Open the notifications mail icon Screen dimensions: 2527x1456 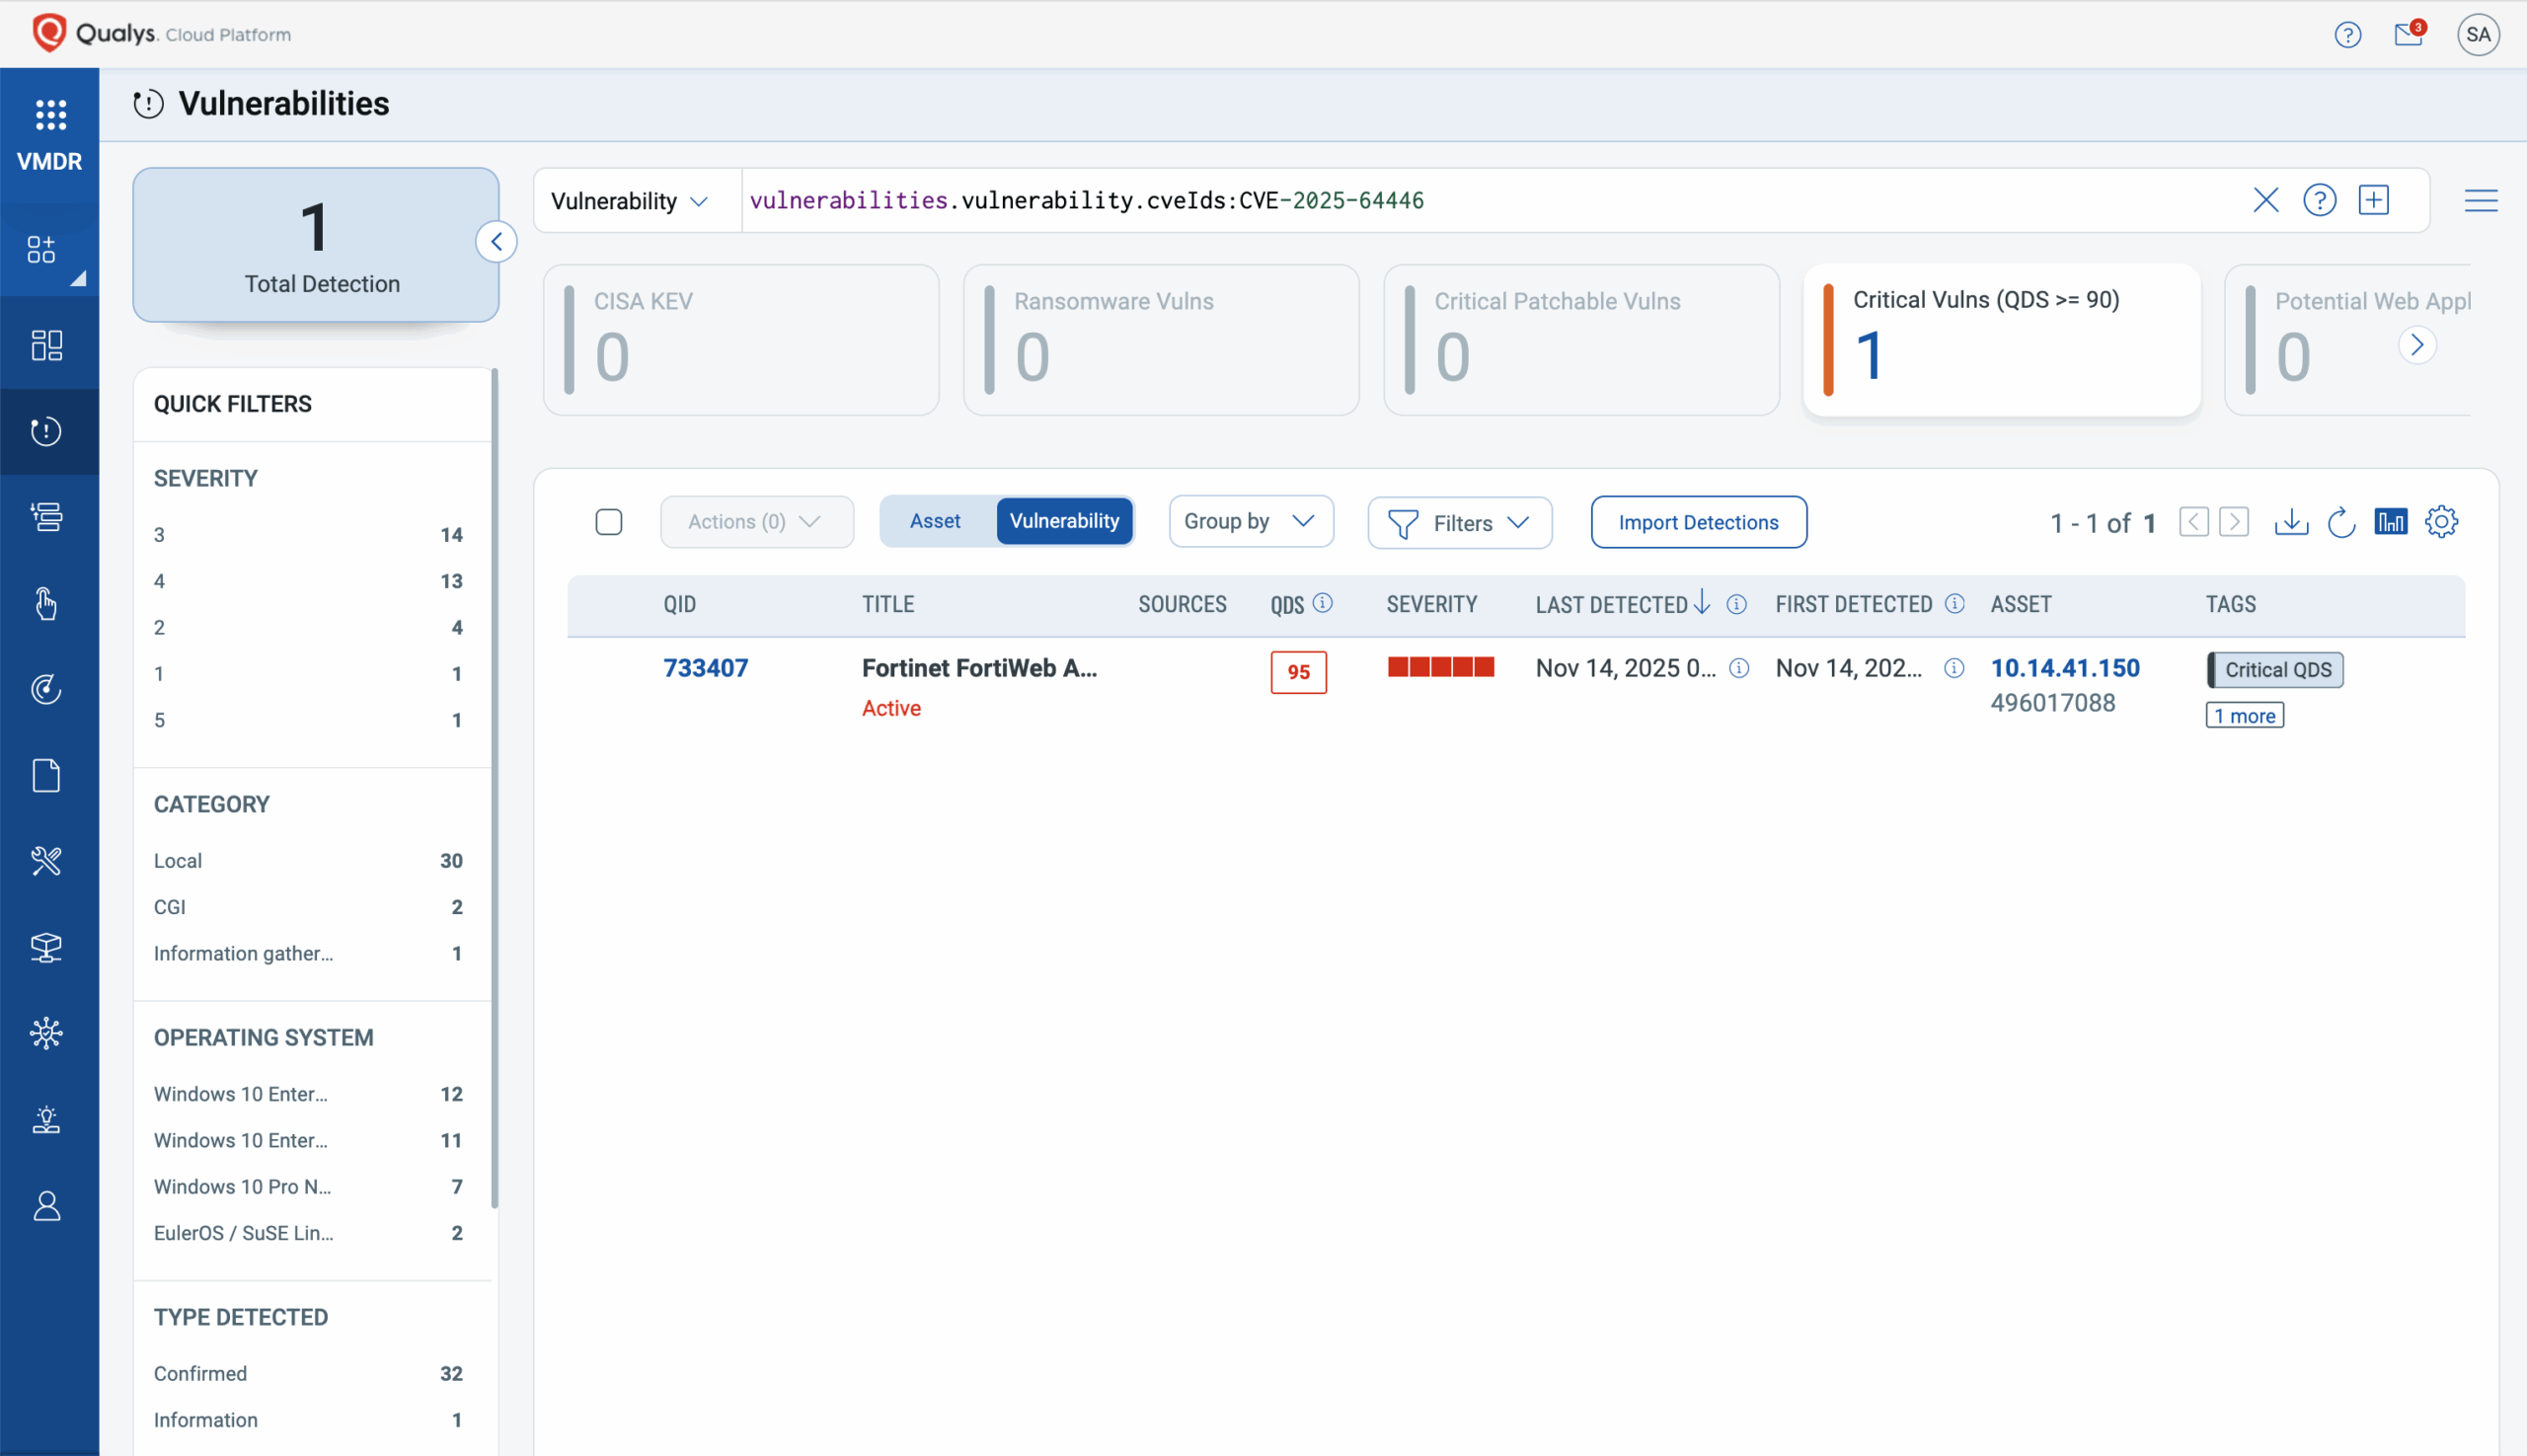2408,35
